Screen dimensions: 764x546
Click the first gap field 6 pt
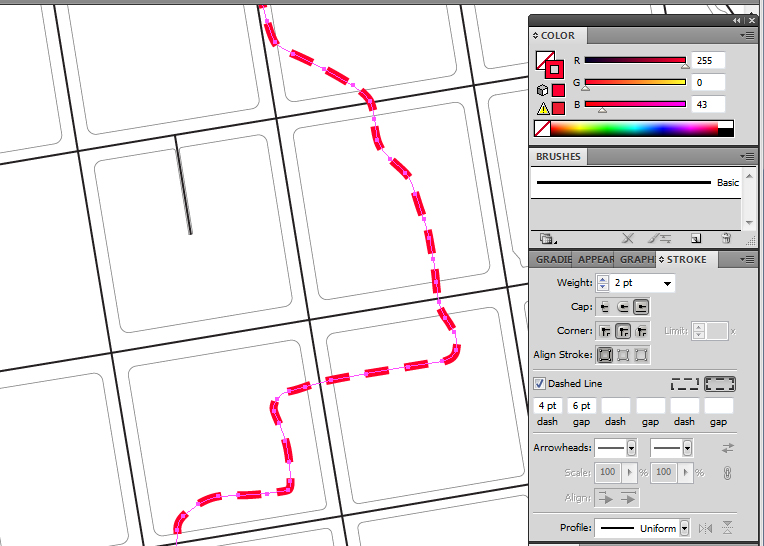(x=581, y=406)
